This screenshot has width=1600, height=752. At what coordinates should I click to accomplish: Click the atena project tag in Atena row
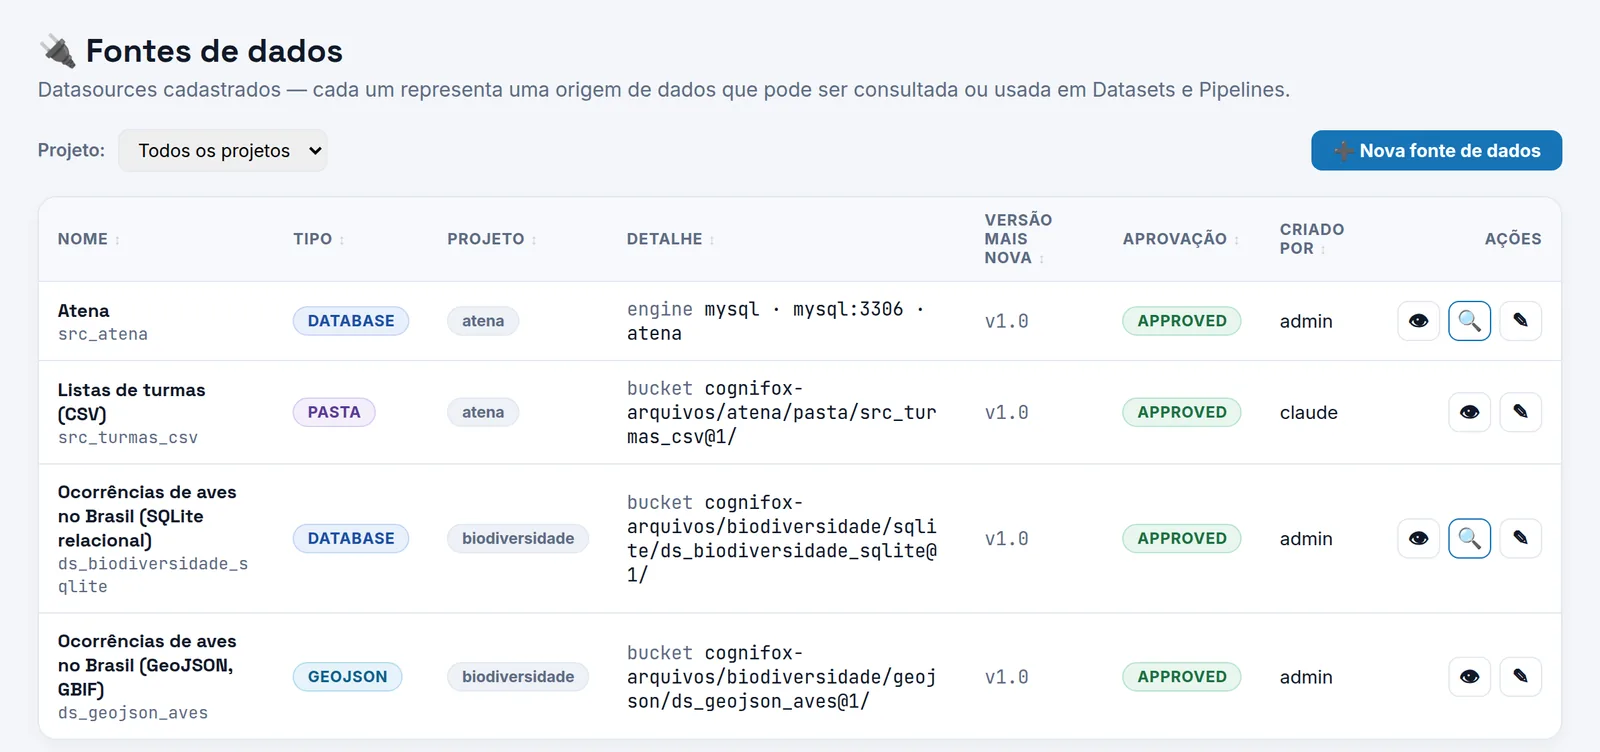coord(483,321)
